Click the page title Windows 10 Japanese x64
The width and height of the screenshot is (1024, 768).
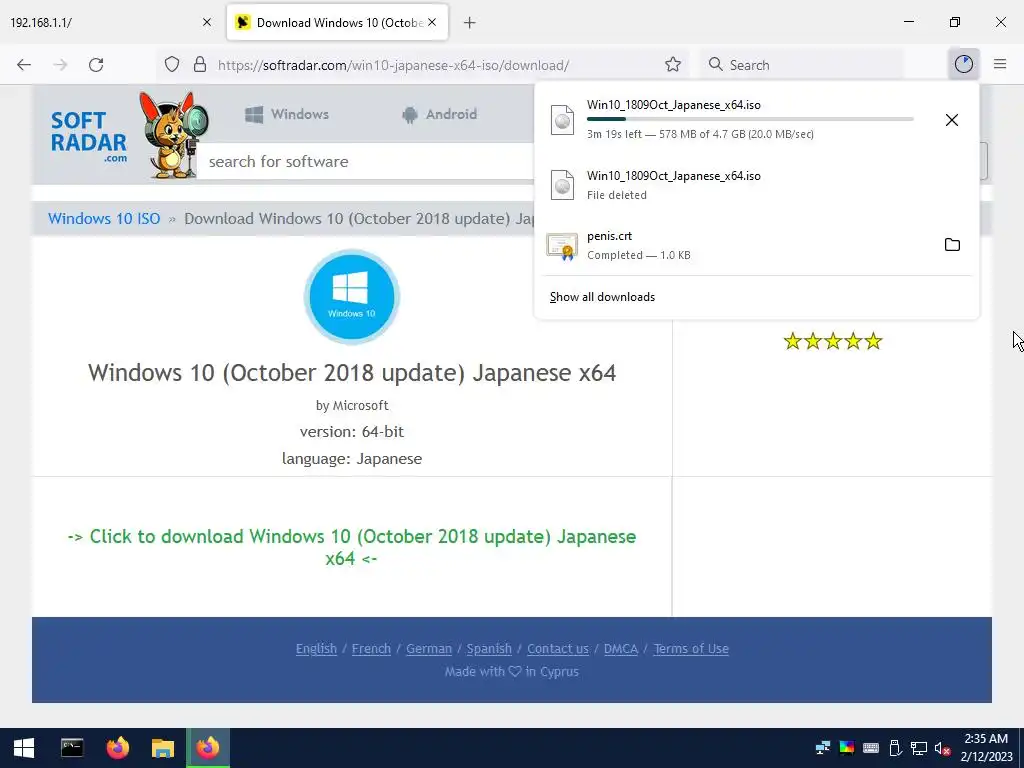pyautogui.click(x=352, y=373)
